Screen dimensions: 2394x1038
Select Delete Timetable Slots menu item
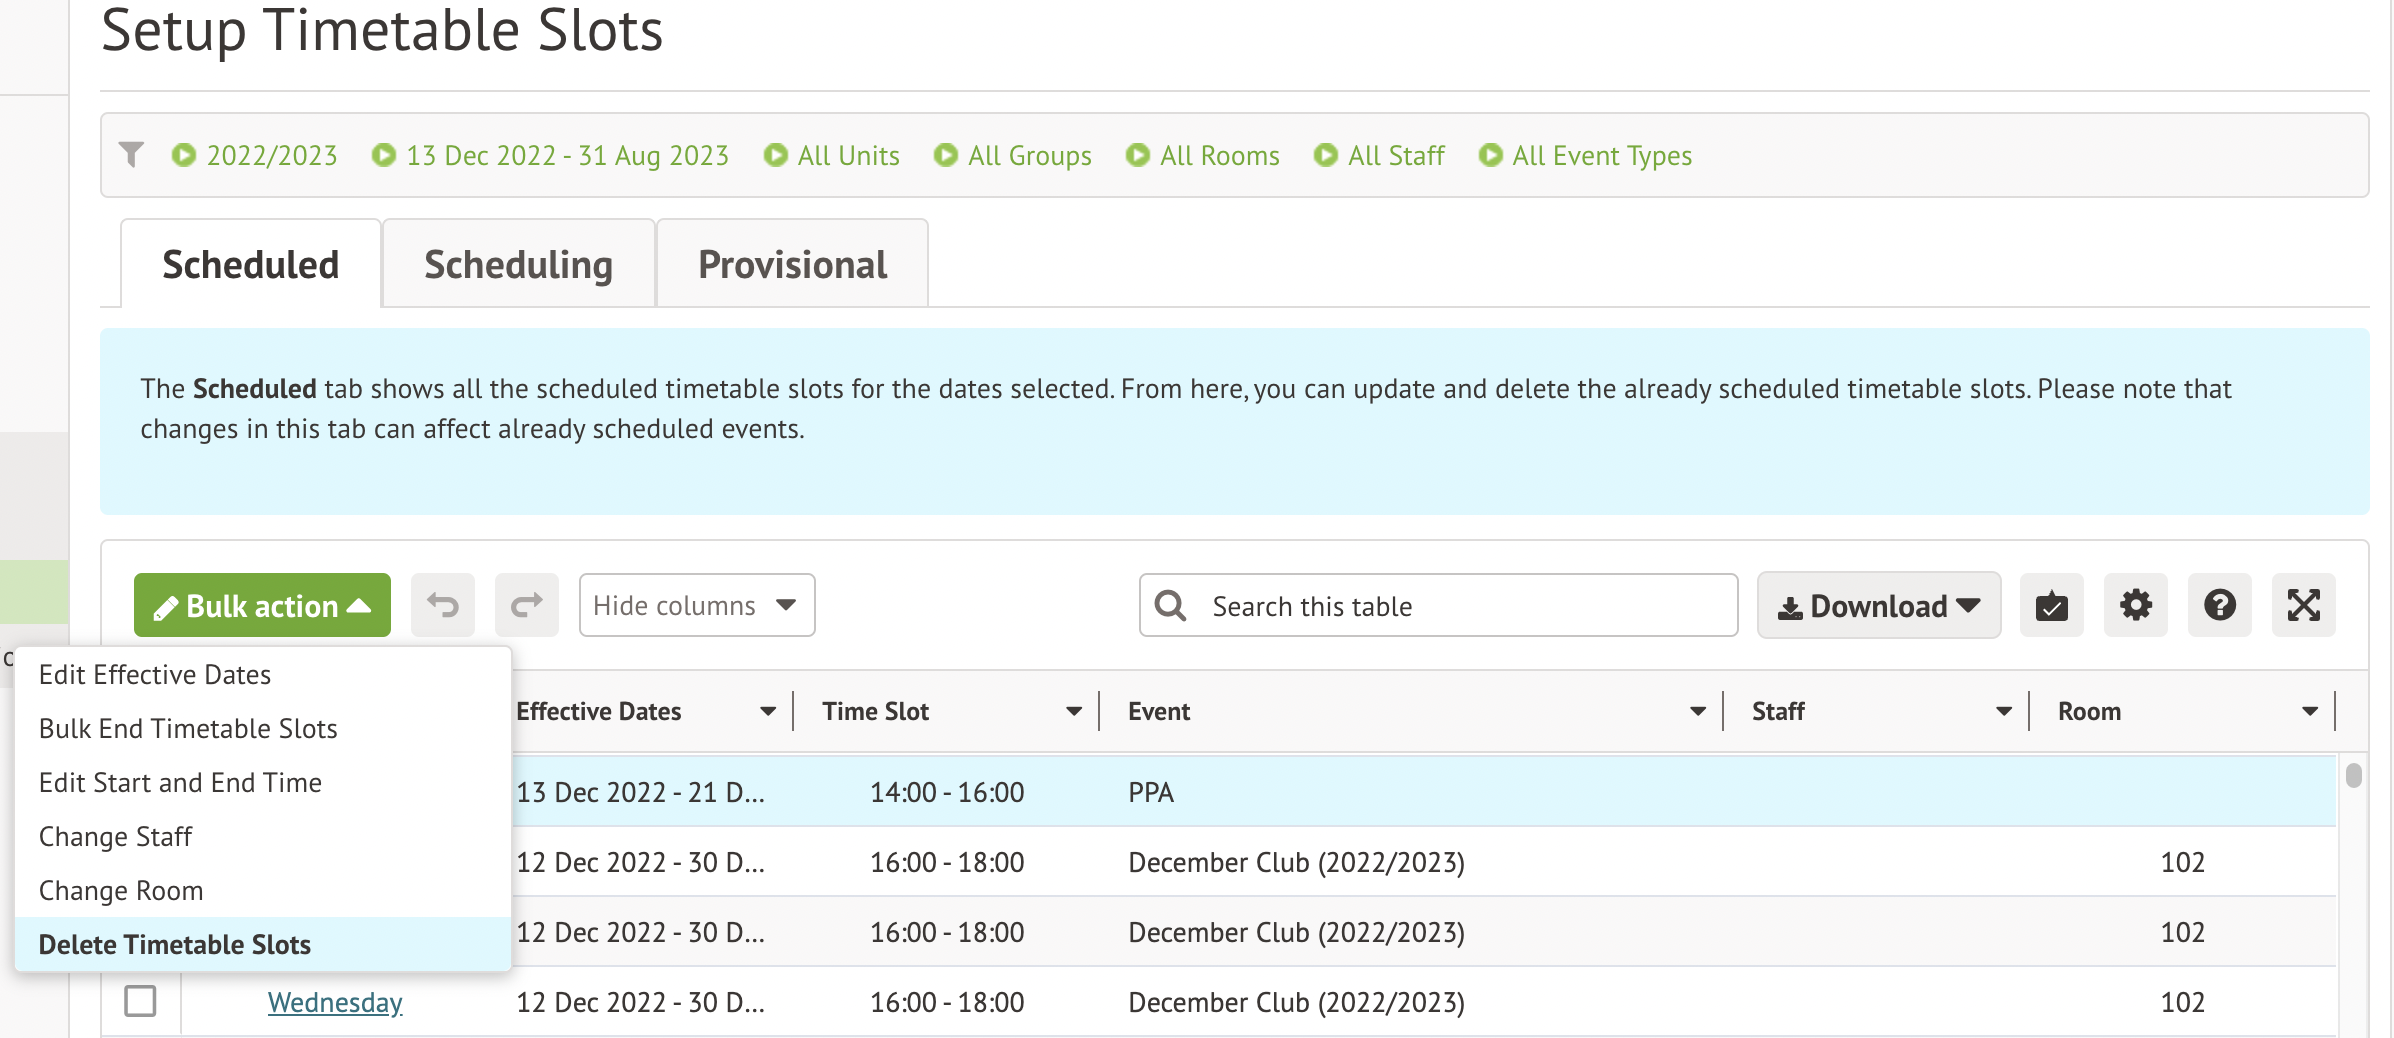175,944
